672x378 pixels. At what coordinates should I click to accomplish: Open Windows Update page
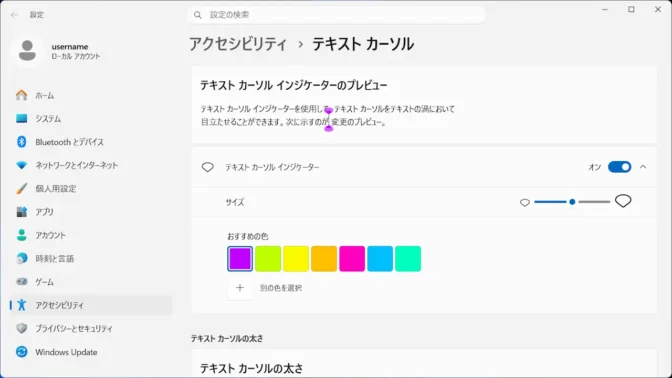91,352
